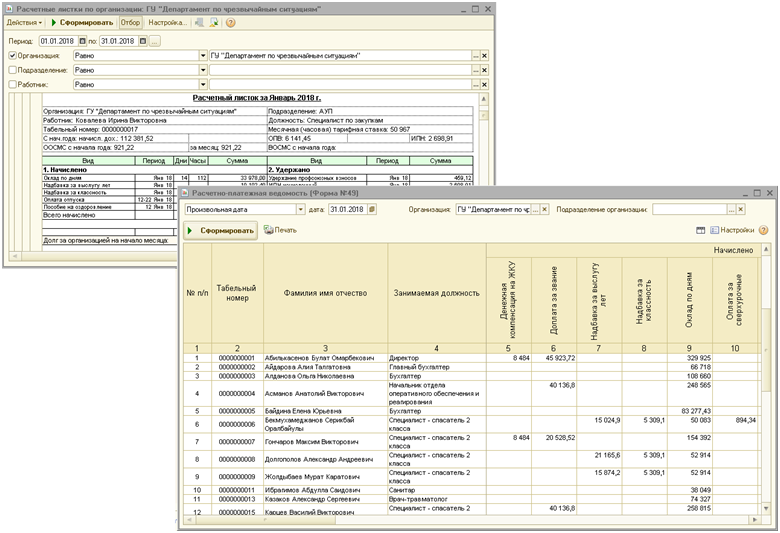Screen dimensions: 780x533
Task: Click help icon in payroll statement window
Action: (763, 230)
